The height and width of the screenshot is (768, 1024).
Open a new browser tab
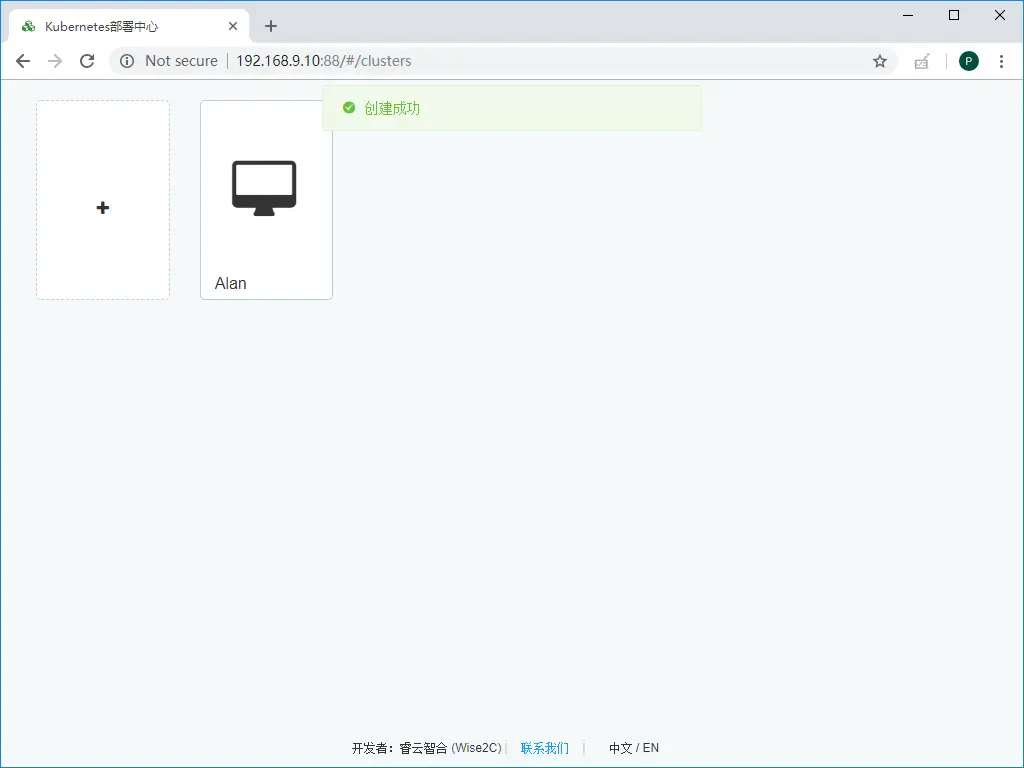270,26
